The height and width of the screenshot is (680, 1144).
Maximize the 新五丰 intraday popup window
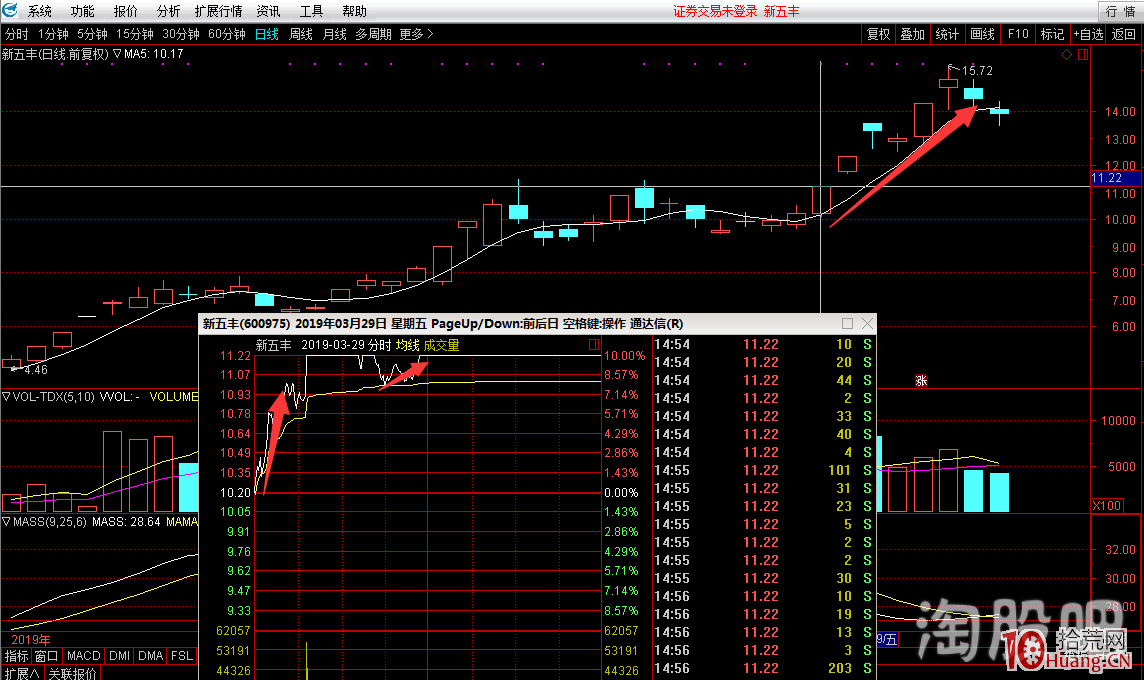pyautogui.click(x=847, y=323)
